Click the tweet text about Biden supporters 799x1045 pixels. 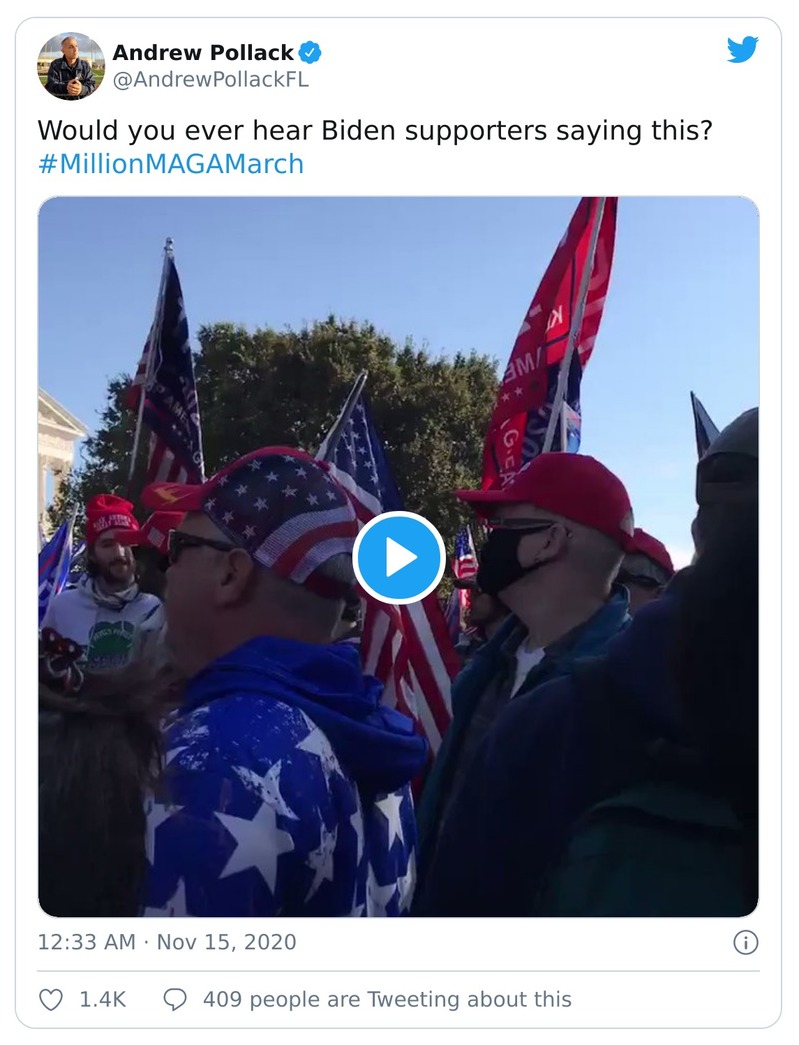coord(375,131)
